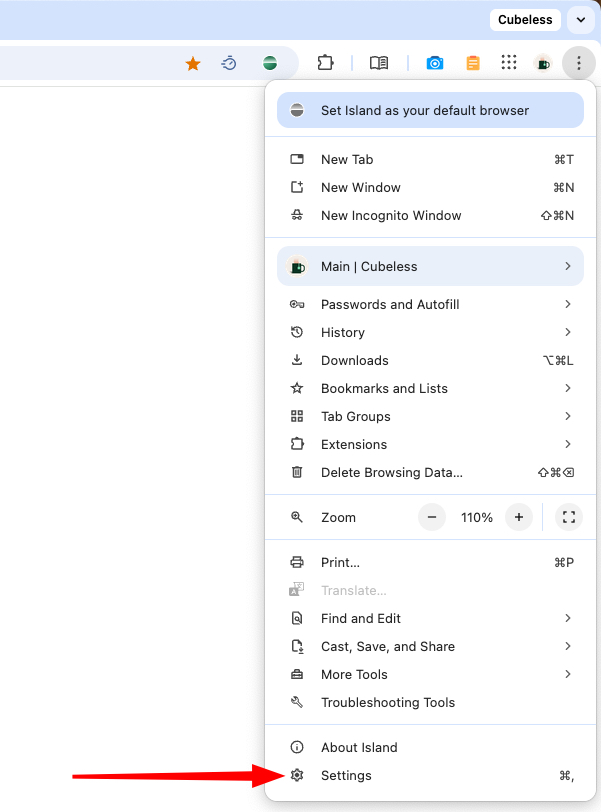The height and width of the screenshot is (812, 601).
Task: Click the green Island icon in address bar
Action: (x=270, y=63)
